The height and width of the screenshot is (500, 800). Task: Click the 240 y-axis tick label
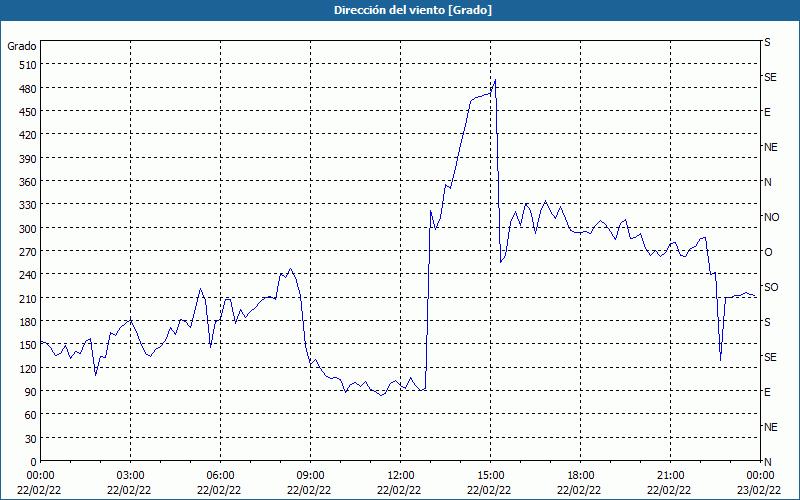tap(28, 275)
